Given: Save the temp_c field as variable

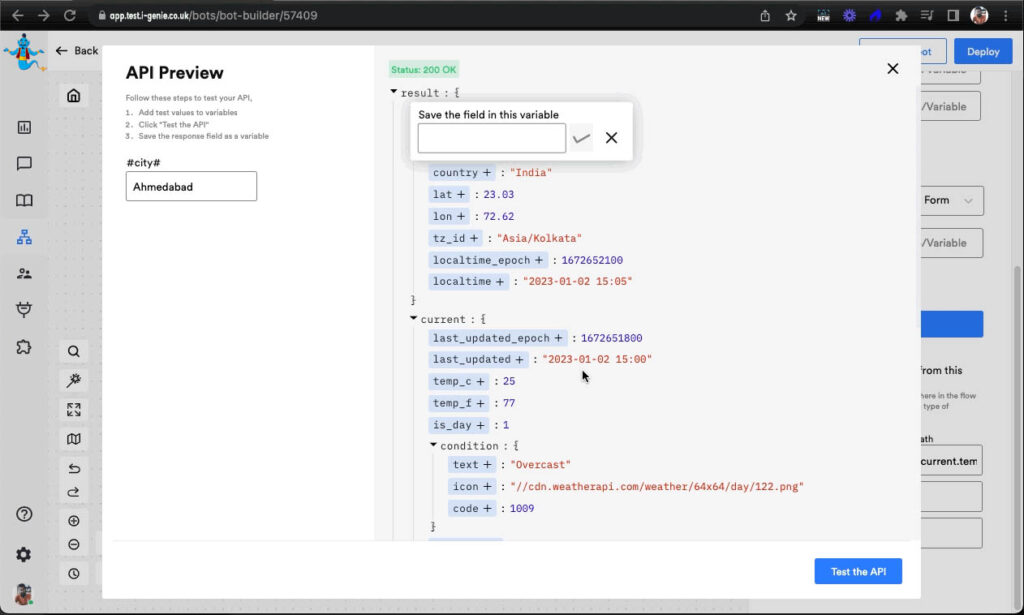Looking at the screenshot, I should 480,381.
